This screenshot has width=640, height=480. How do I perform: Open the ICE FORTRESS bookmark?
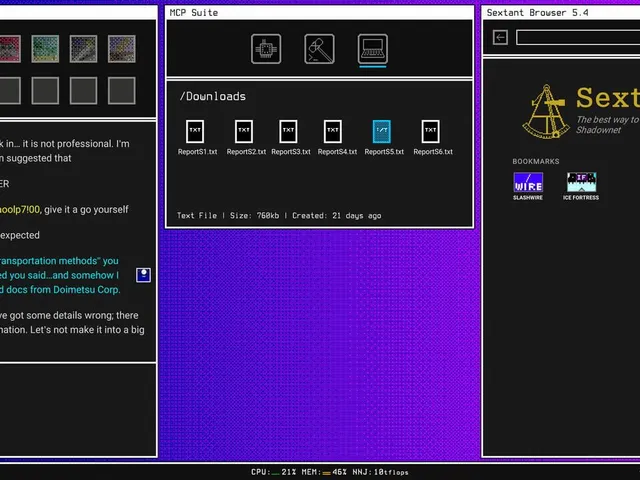[581, 186]
